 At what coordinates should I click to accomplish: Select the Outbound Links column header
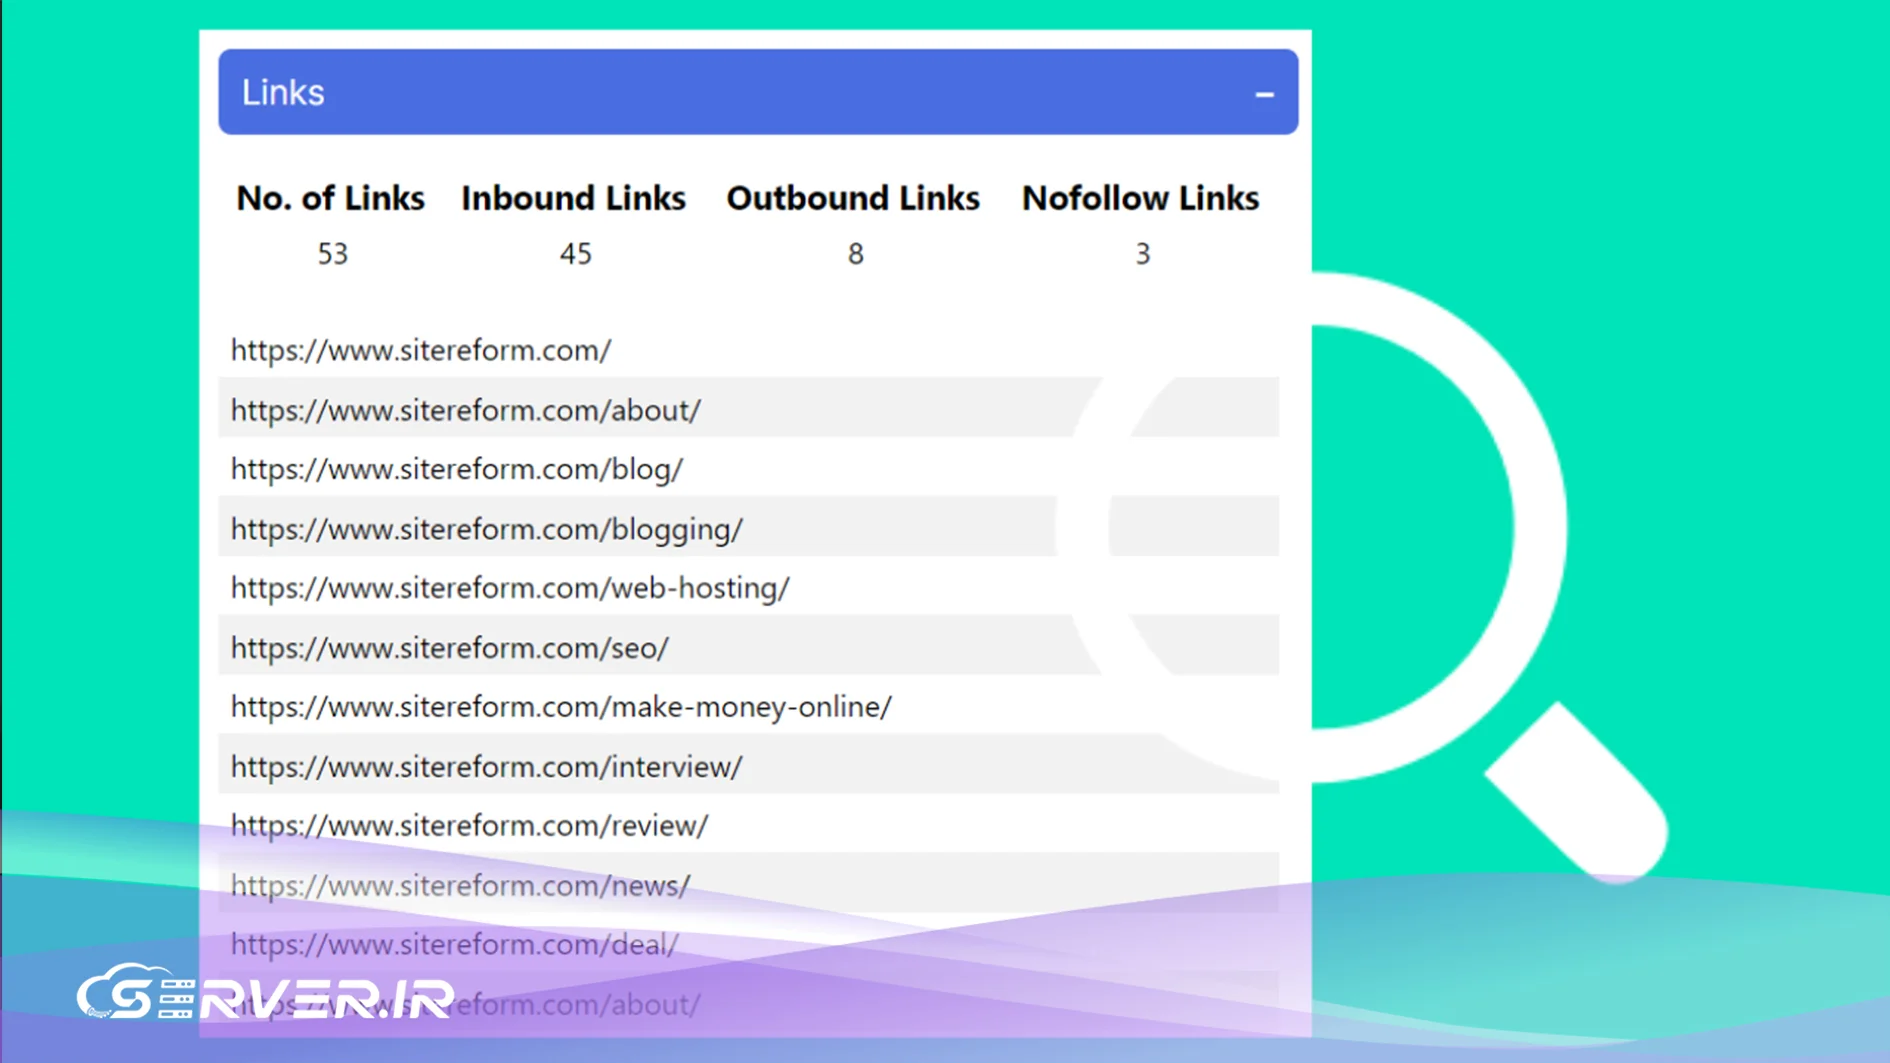point(852,198)
